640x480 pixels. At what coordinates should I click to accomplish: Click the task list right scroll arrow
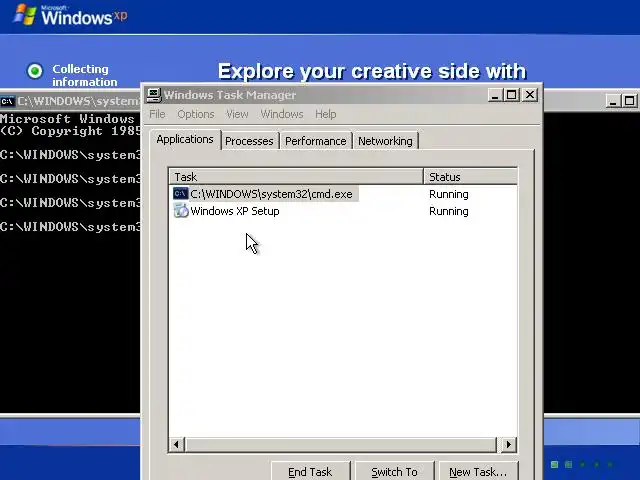pyautogui.click(x=508, y=444)
